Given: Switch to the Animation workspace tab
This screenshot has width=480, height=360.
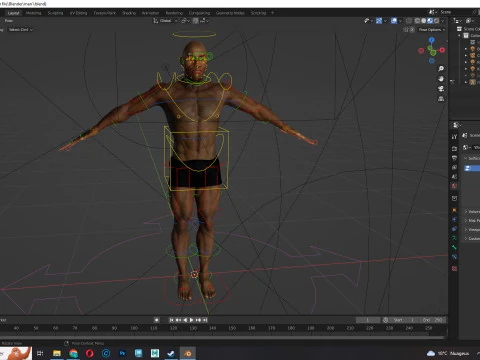Looking at the screenshot, I should (x=150, y=13).
